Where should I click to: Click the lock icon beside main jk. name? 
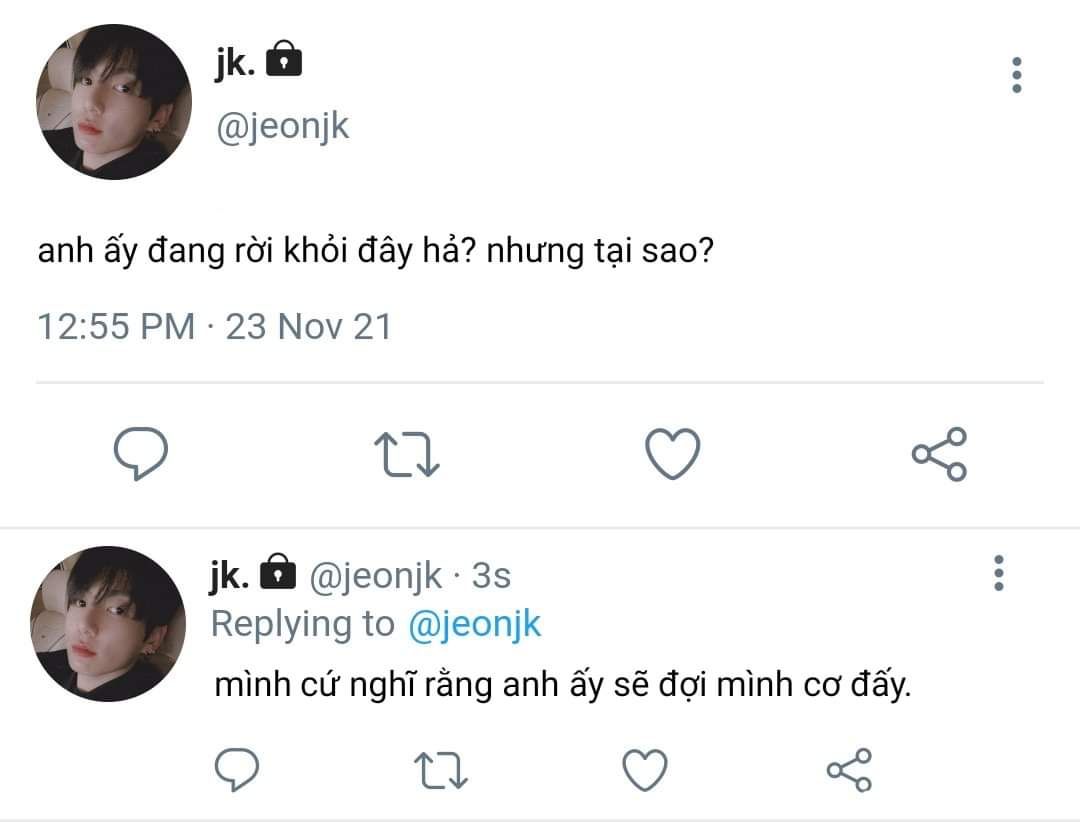(x=284, y=59)
